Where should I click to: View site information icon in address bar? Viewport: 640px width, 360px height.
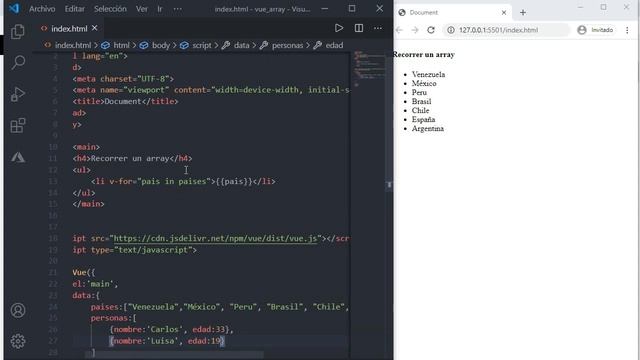(x=451, y=30)
